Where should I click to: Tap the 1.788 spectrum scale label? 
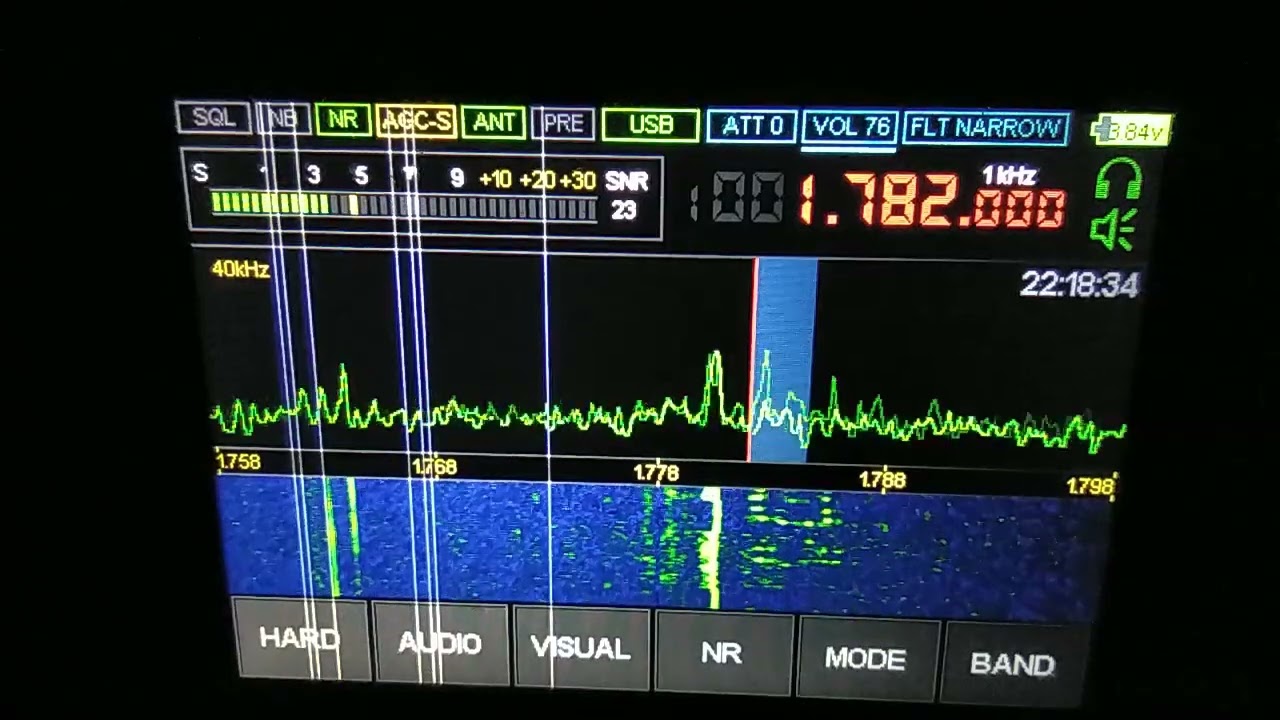(x=882, y=481)
